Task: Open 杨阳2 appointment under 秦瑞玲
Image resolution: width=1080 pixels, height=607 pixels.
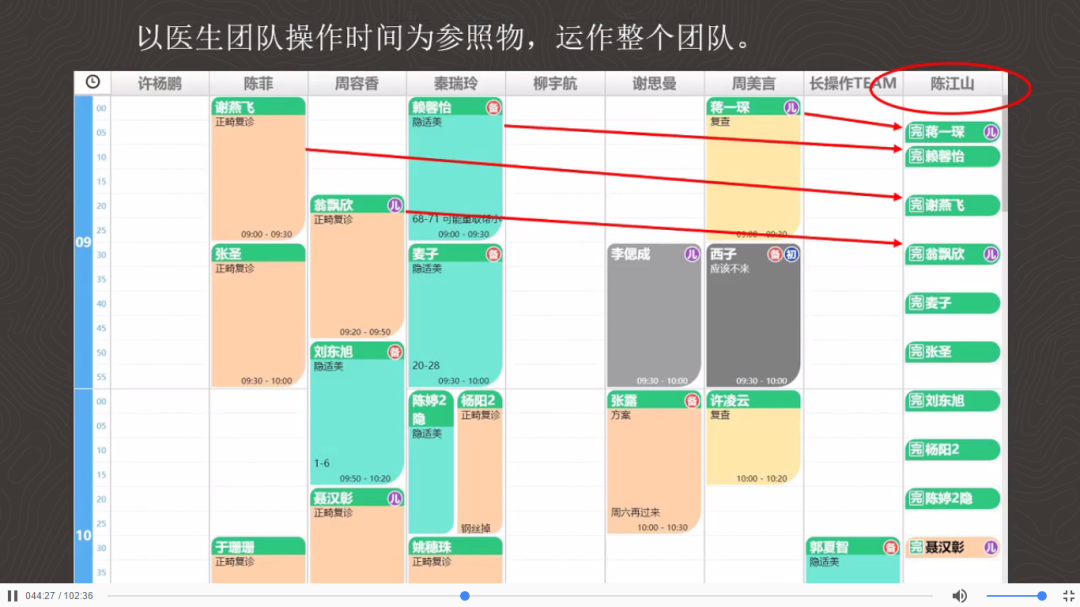Action: tap(480, 462)
